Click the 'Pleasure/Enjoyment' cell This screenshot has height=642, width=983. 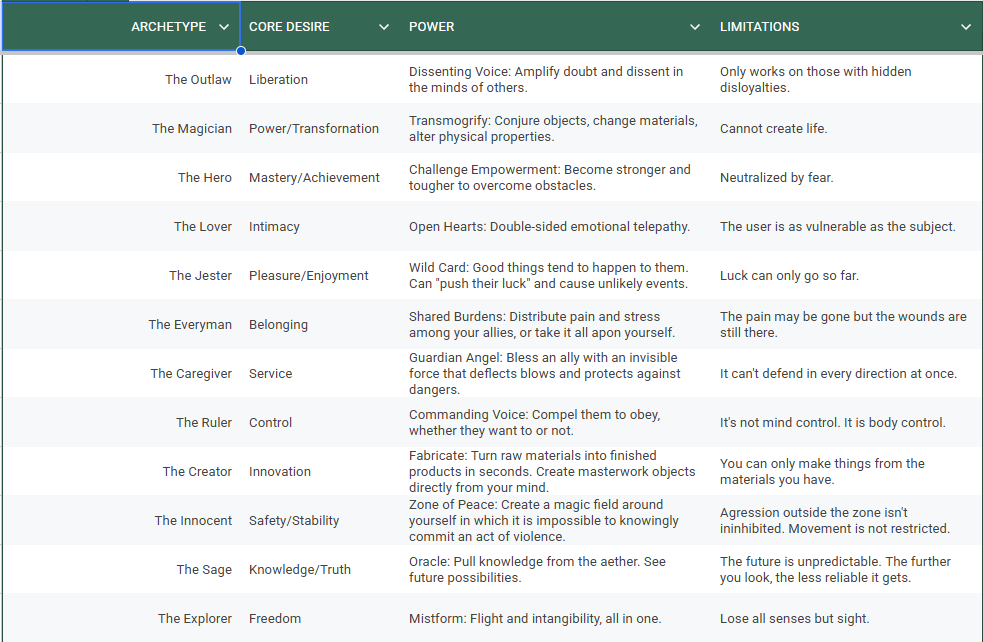coord(320,275)
